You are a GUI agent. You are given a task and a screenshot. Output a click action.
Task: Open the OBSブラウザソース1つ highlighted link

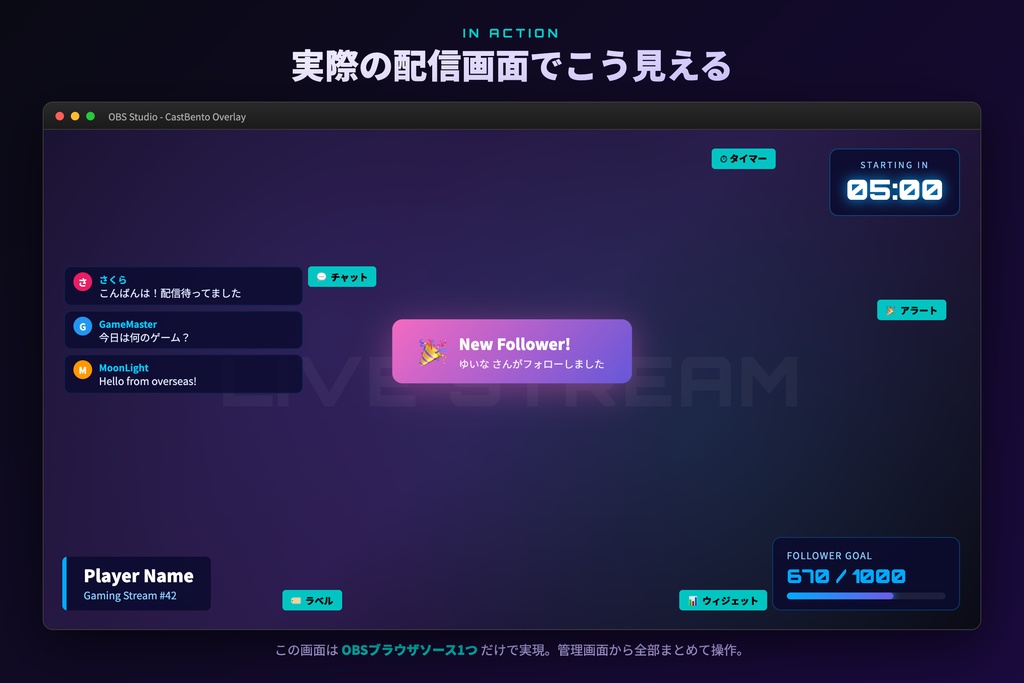[407, 649]
